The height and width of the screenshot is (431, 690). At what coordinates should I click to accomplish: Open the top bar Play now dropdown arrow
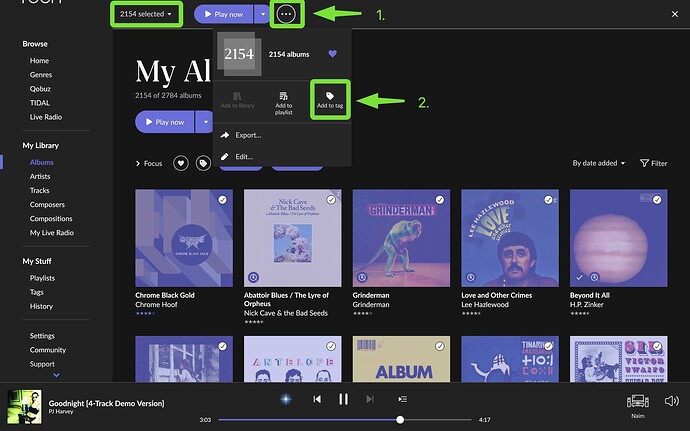(x=263, y=14)
